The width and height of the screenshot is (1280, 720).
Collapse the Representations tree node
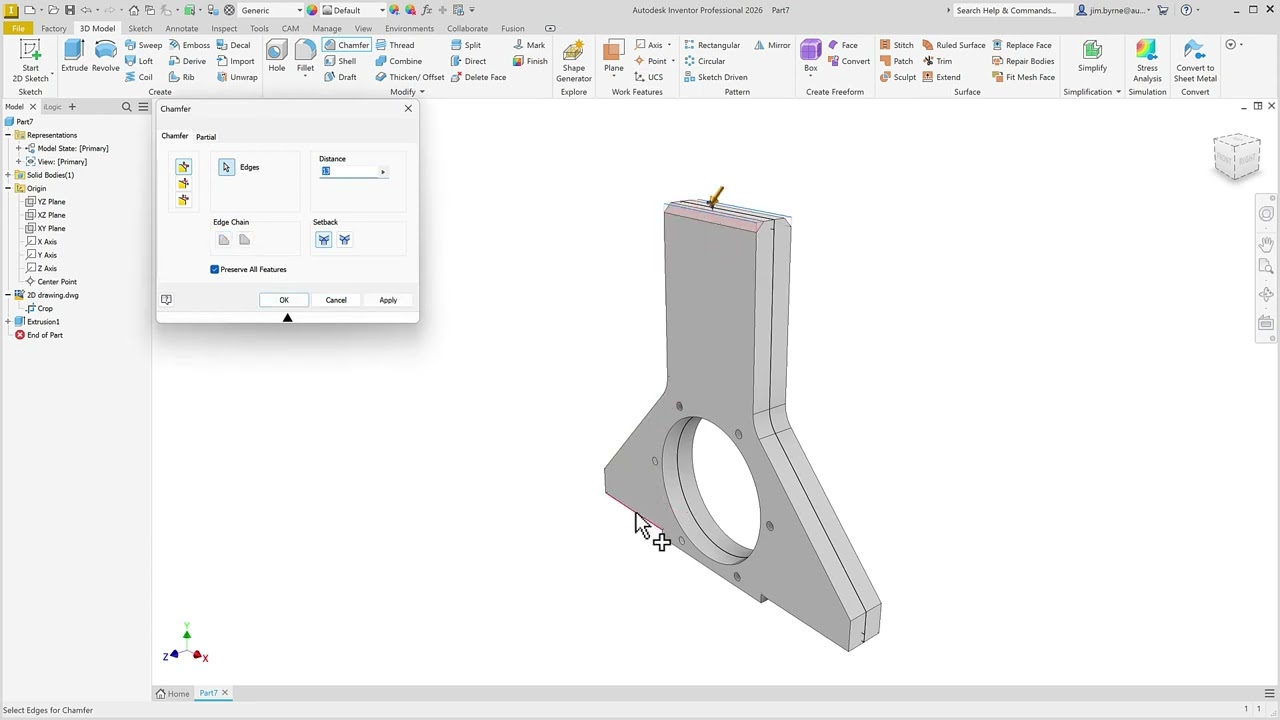click(8, 135)
